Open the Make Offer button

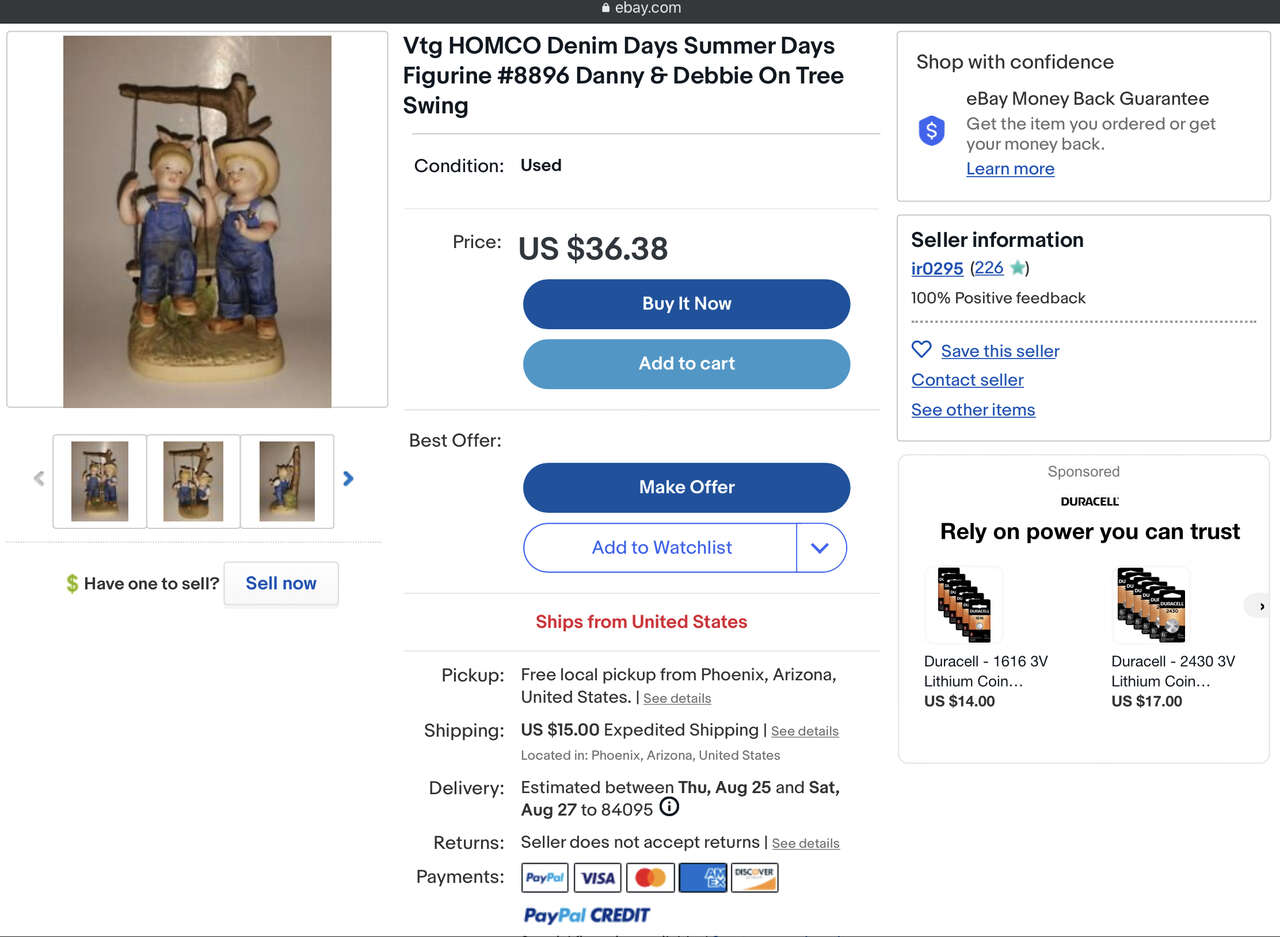pos(686,487)
